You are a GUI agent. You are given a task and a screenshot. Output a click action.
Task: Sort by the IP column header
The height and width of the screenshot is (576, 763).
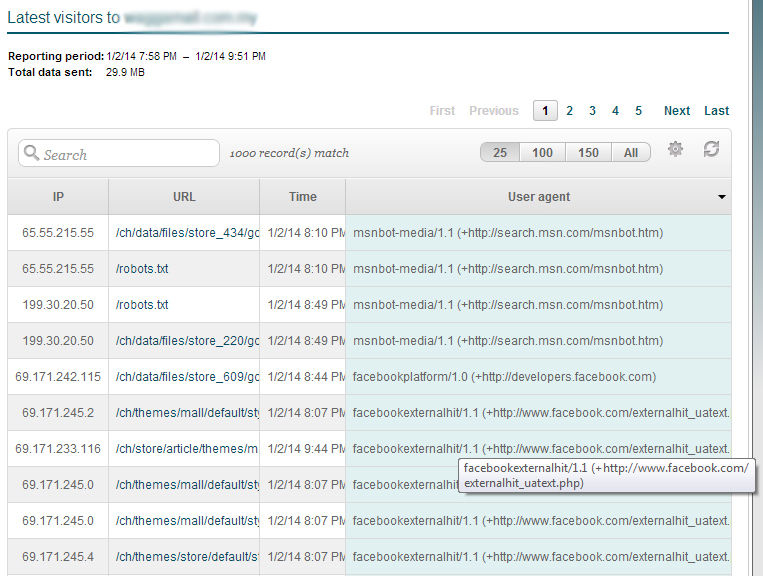58,197
